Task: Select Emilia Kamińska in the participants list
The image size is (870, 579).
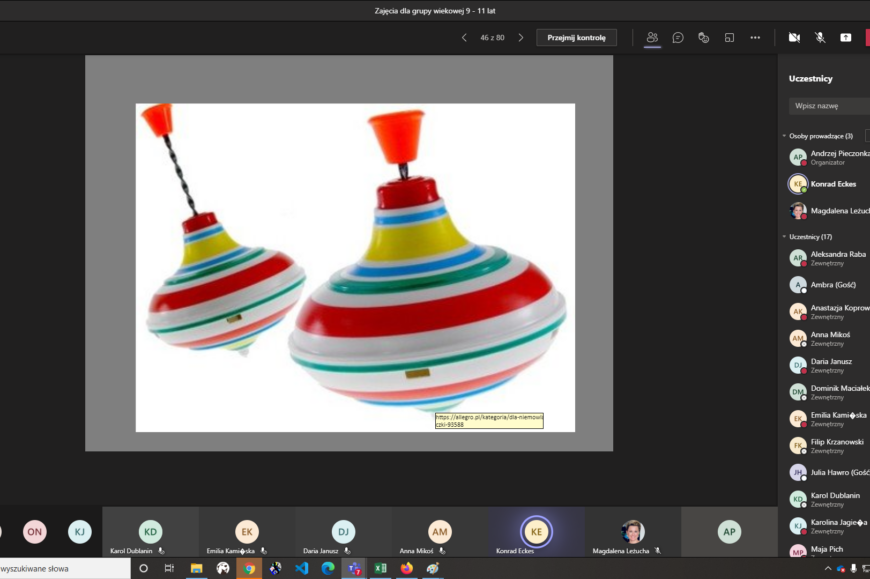Action: [x=829, y=419]
